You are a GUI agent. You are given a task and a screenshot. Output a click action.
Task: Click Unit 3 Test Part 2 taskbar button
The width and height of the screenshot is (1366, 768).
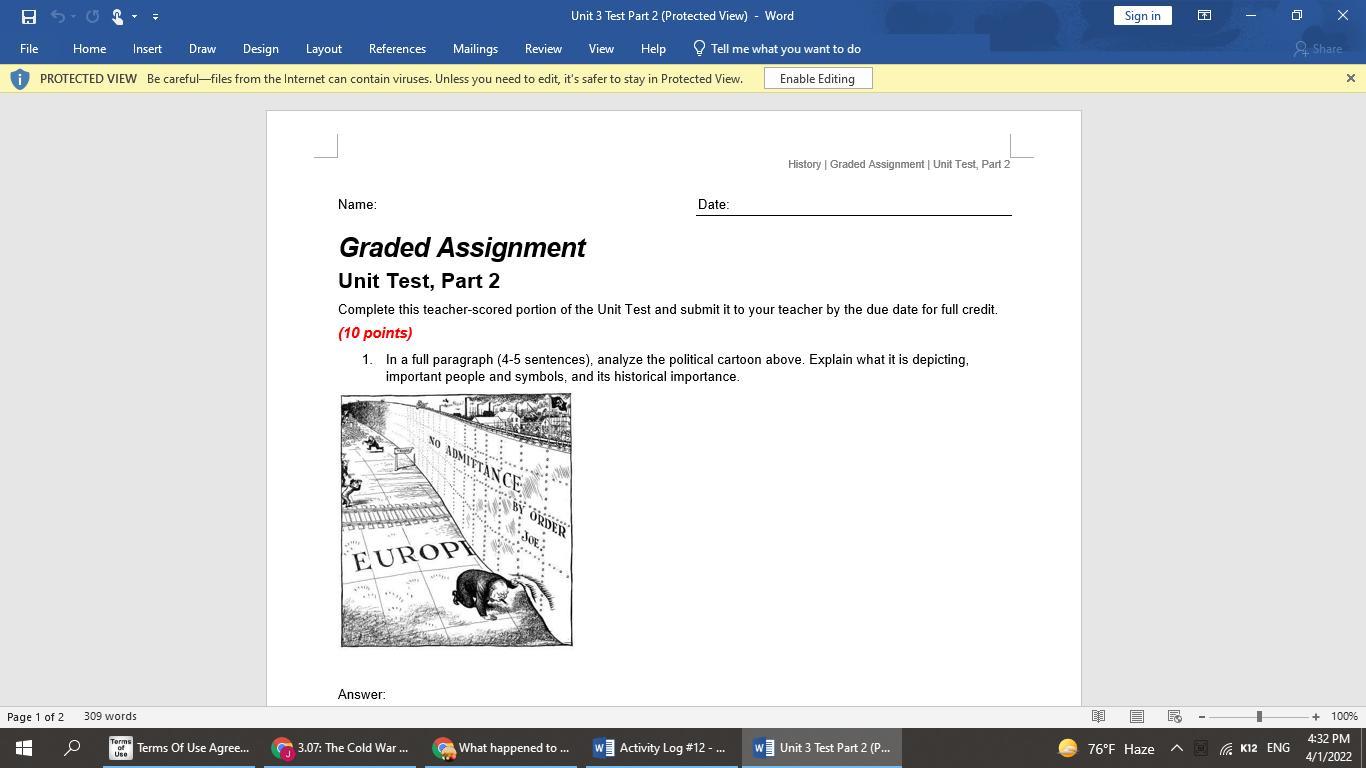[x=821, y=748]
